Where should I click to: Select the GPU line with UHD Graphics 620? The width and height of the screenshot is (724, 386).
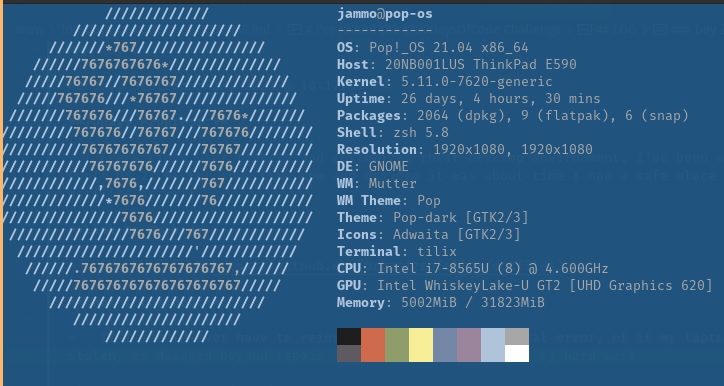point(525,286)
